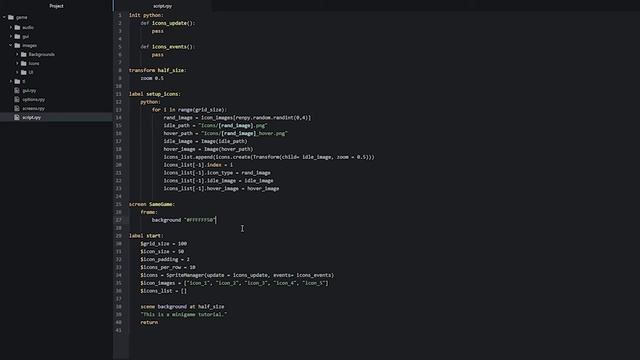Collapse the game root folder chevron
Viewport: 640px width, 360px height.
[x=4, y=17]
